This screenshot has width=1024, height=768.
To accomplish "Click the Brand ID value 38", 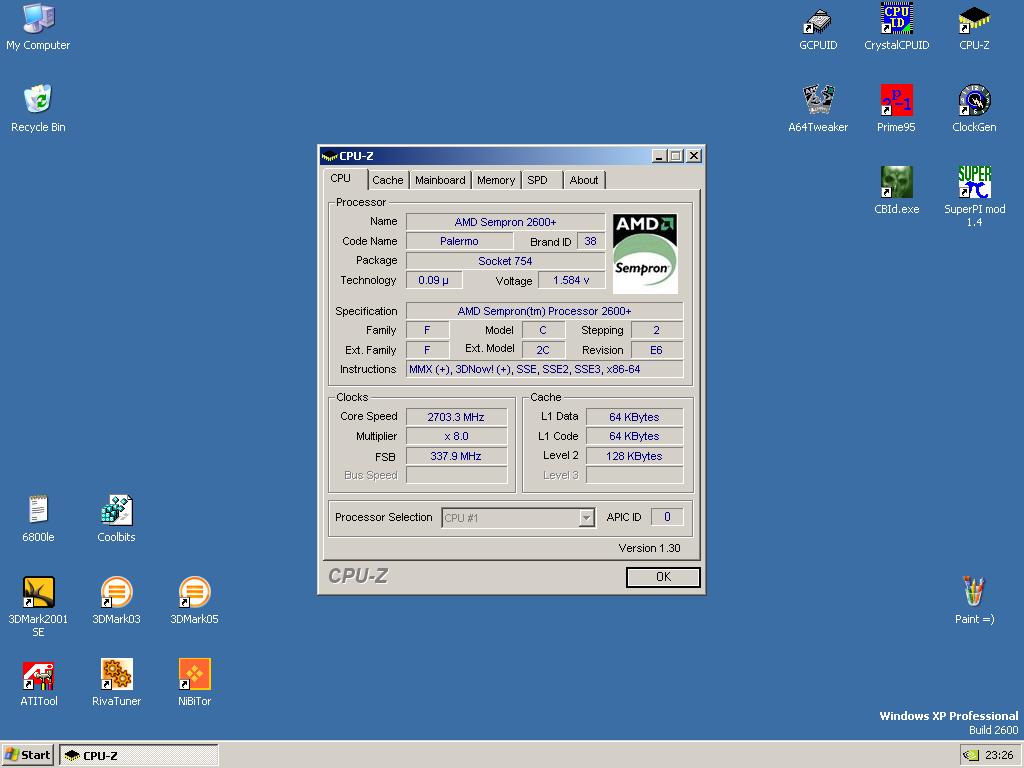I will [590, 241].
